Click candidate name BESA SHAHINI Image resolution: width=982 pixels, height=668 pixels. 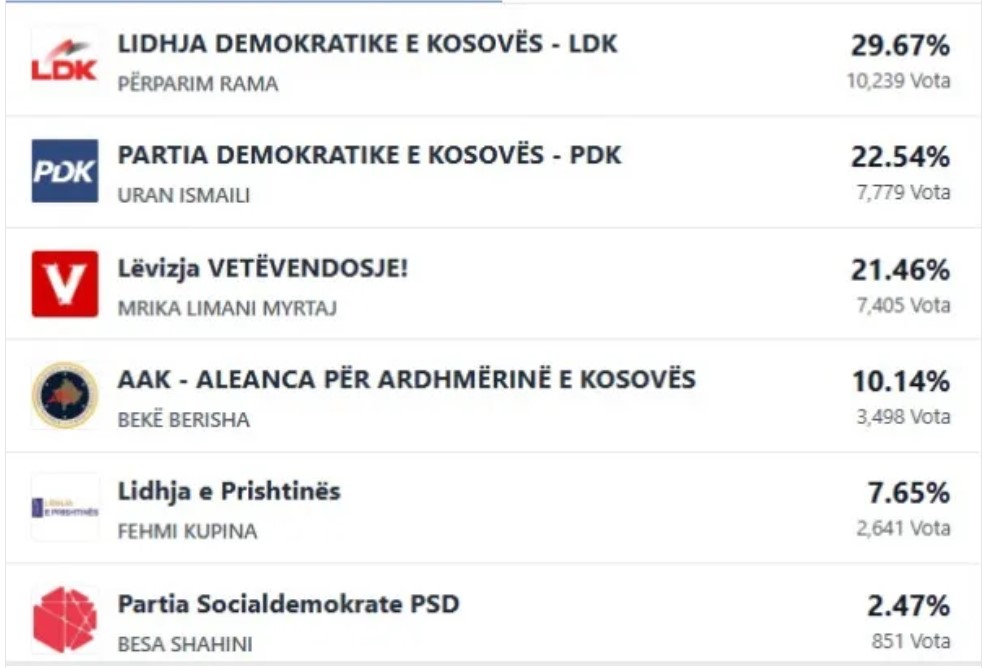(x=185, y=644)
